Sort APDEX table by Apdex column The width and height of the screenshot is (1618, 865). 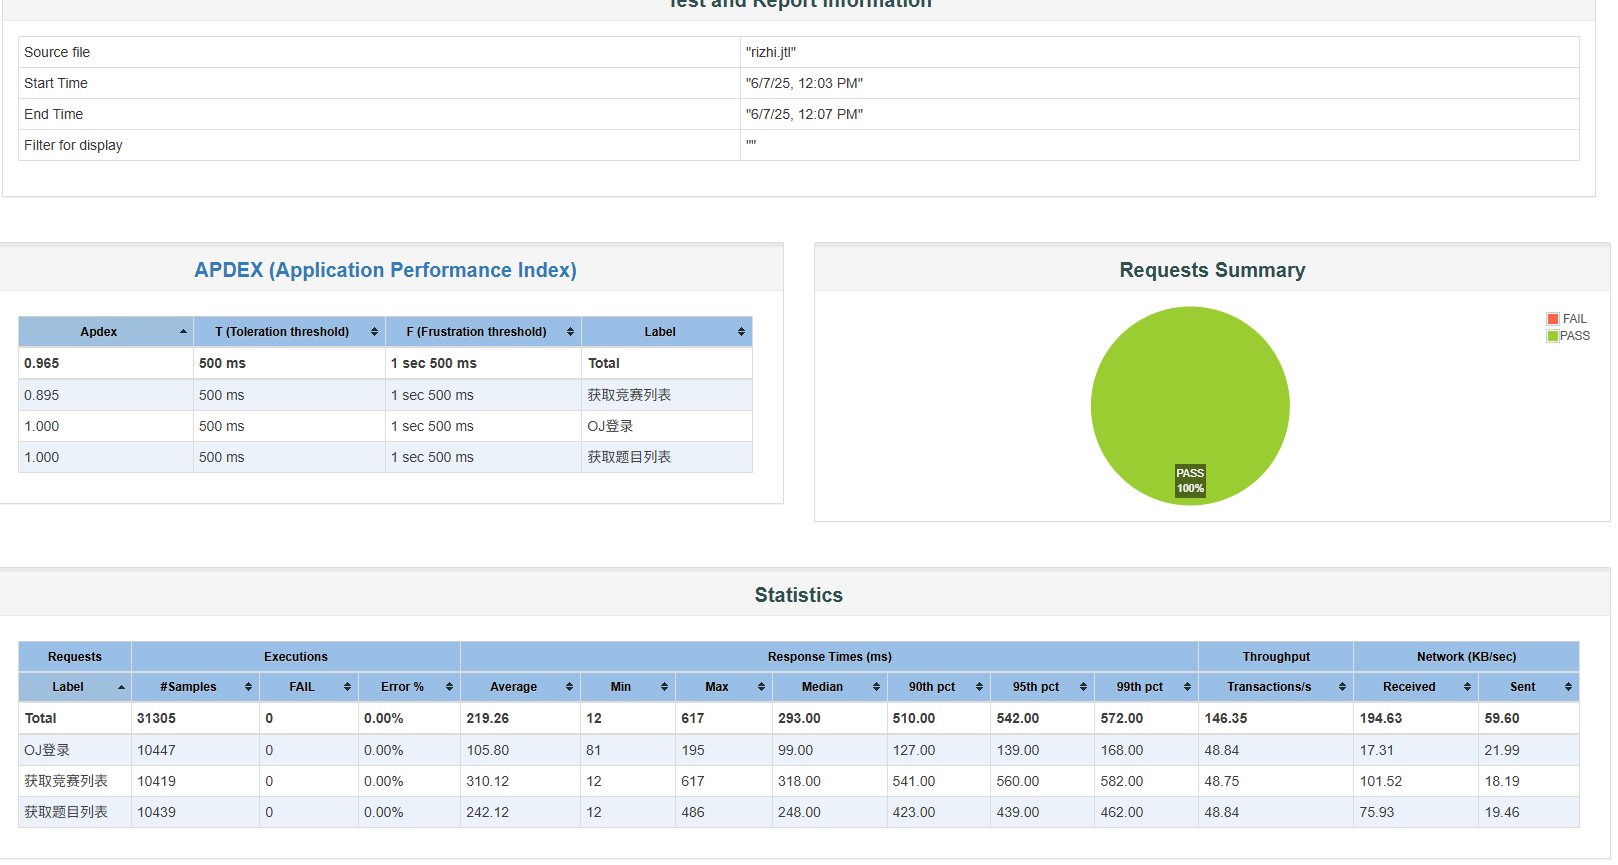[105, 332]
